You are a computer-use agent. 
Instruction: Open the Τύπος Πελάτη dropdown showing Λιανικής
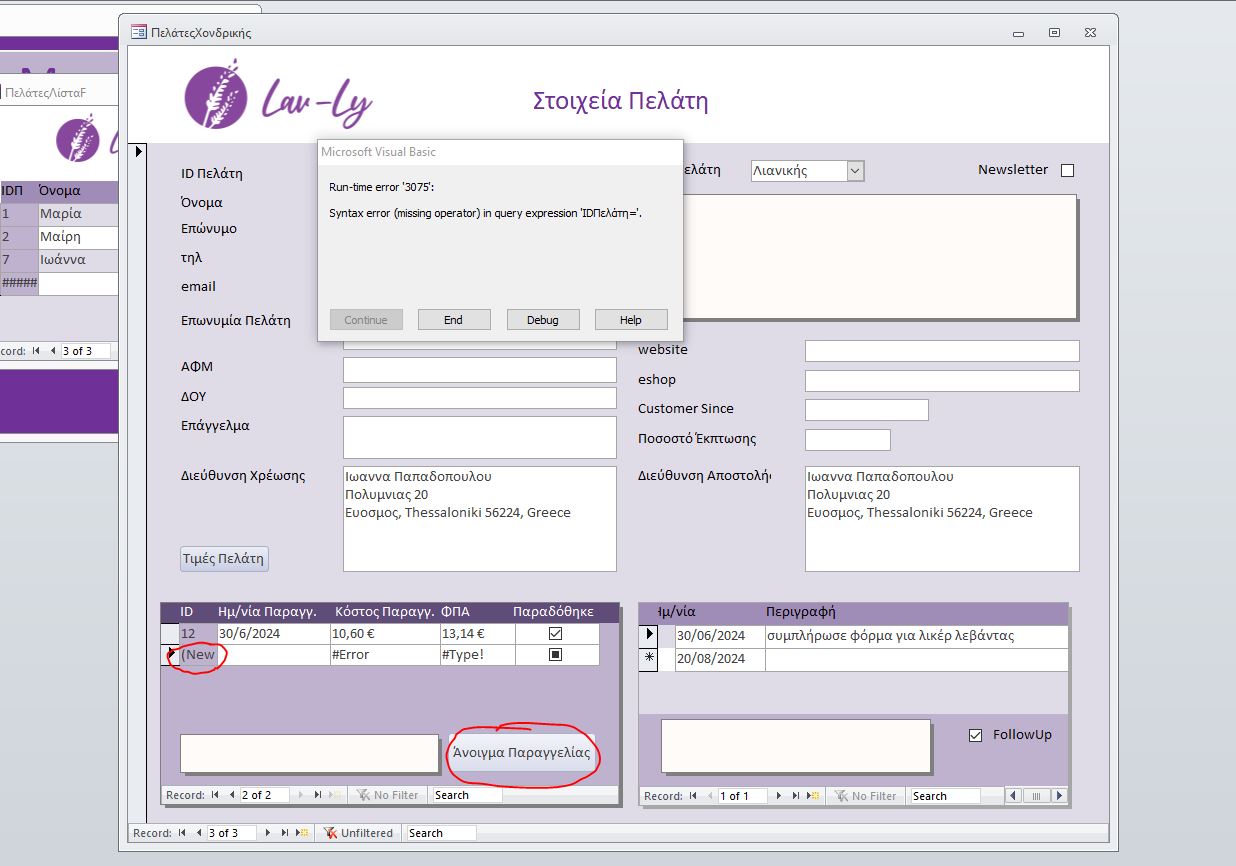pyautogui.click(x=856, y=170)
